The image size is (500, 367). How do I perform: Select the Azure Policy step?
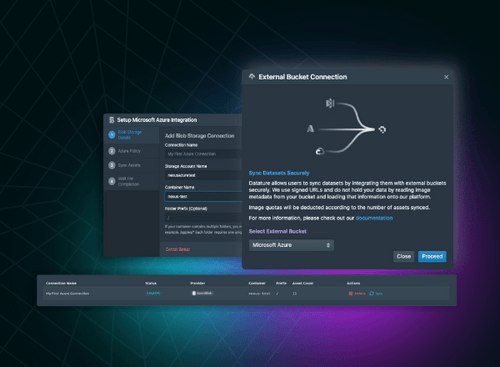coord(131,151)
